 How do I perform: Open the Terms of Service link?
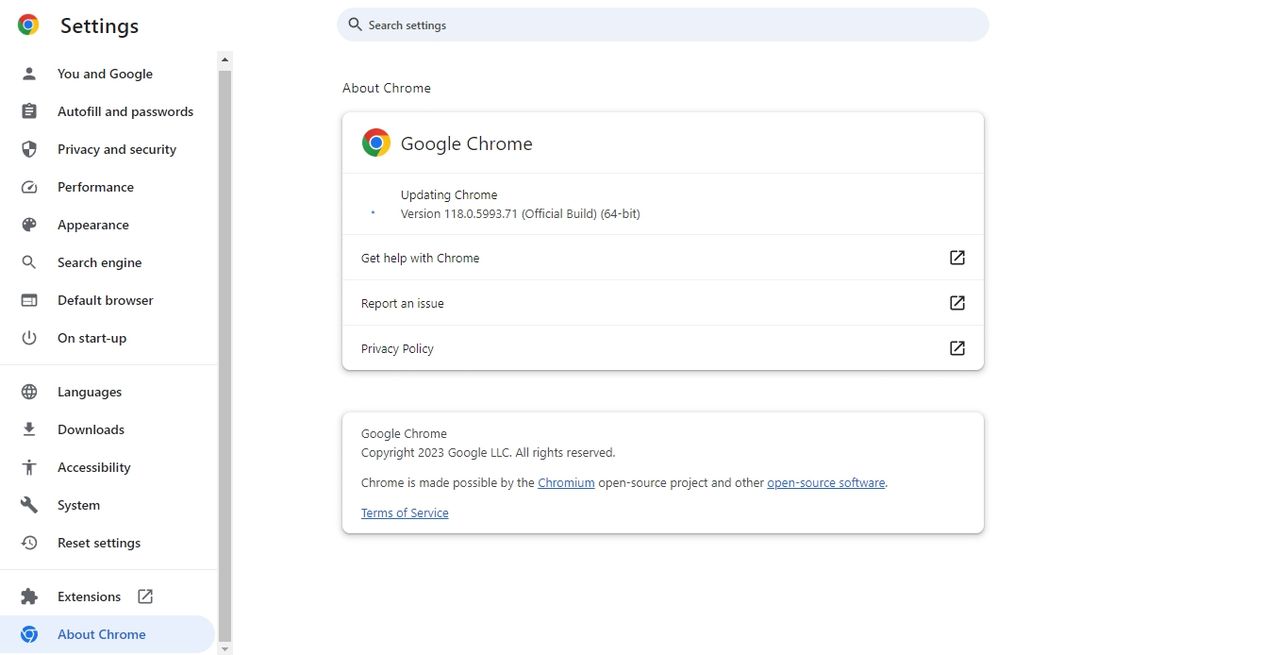(x=404, y=513)
